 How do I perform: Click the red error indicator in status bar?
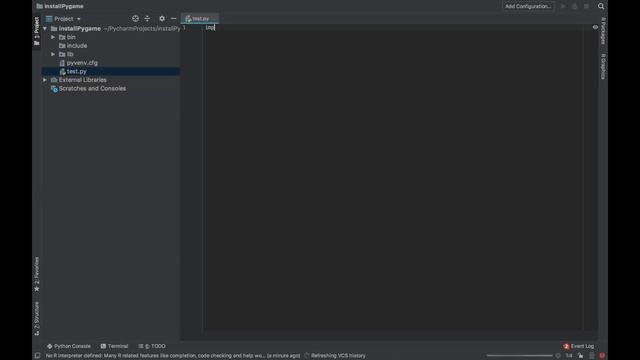coord(602,356)
